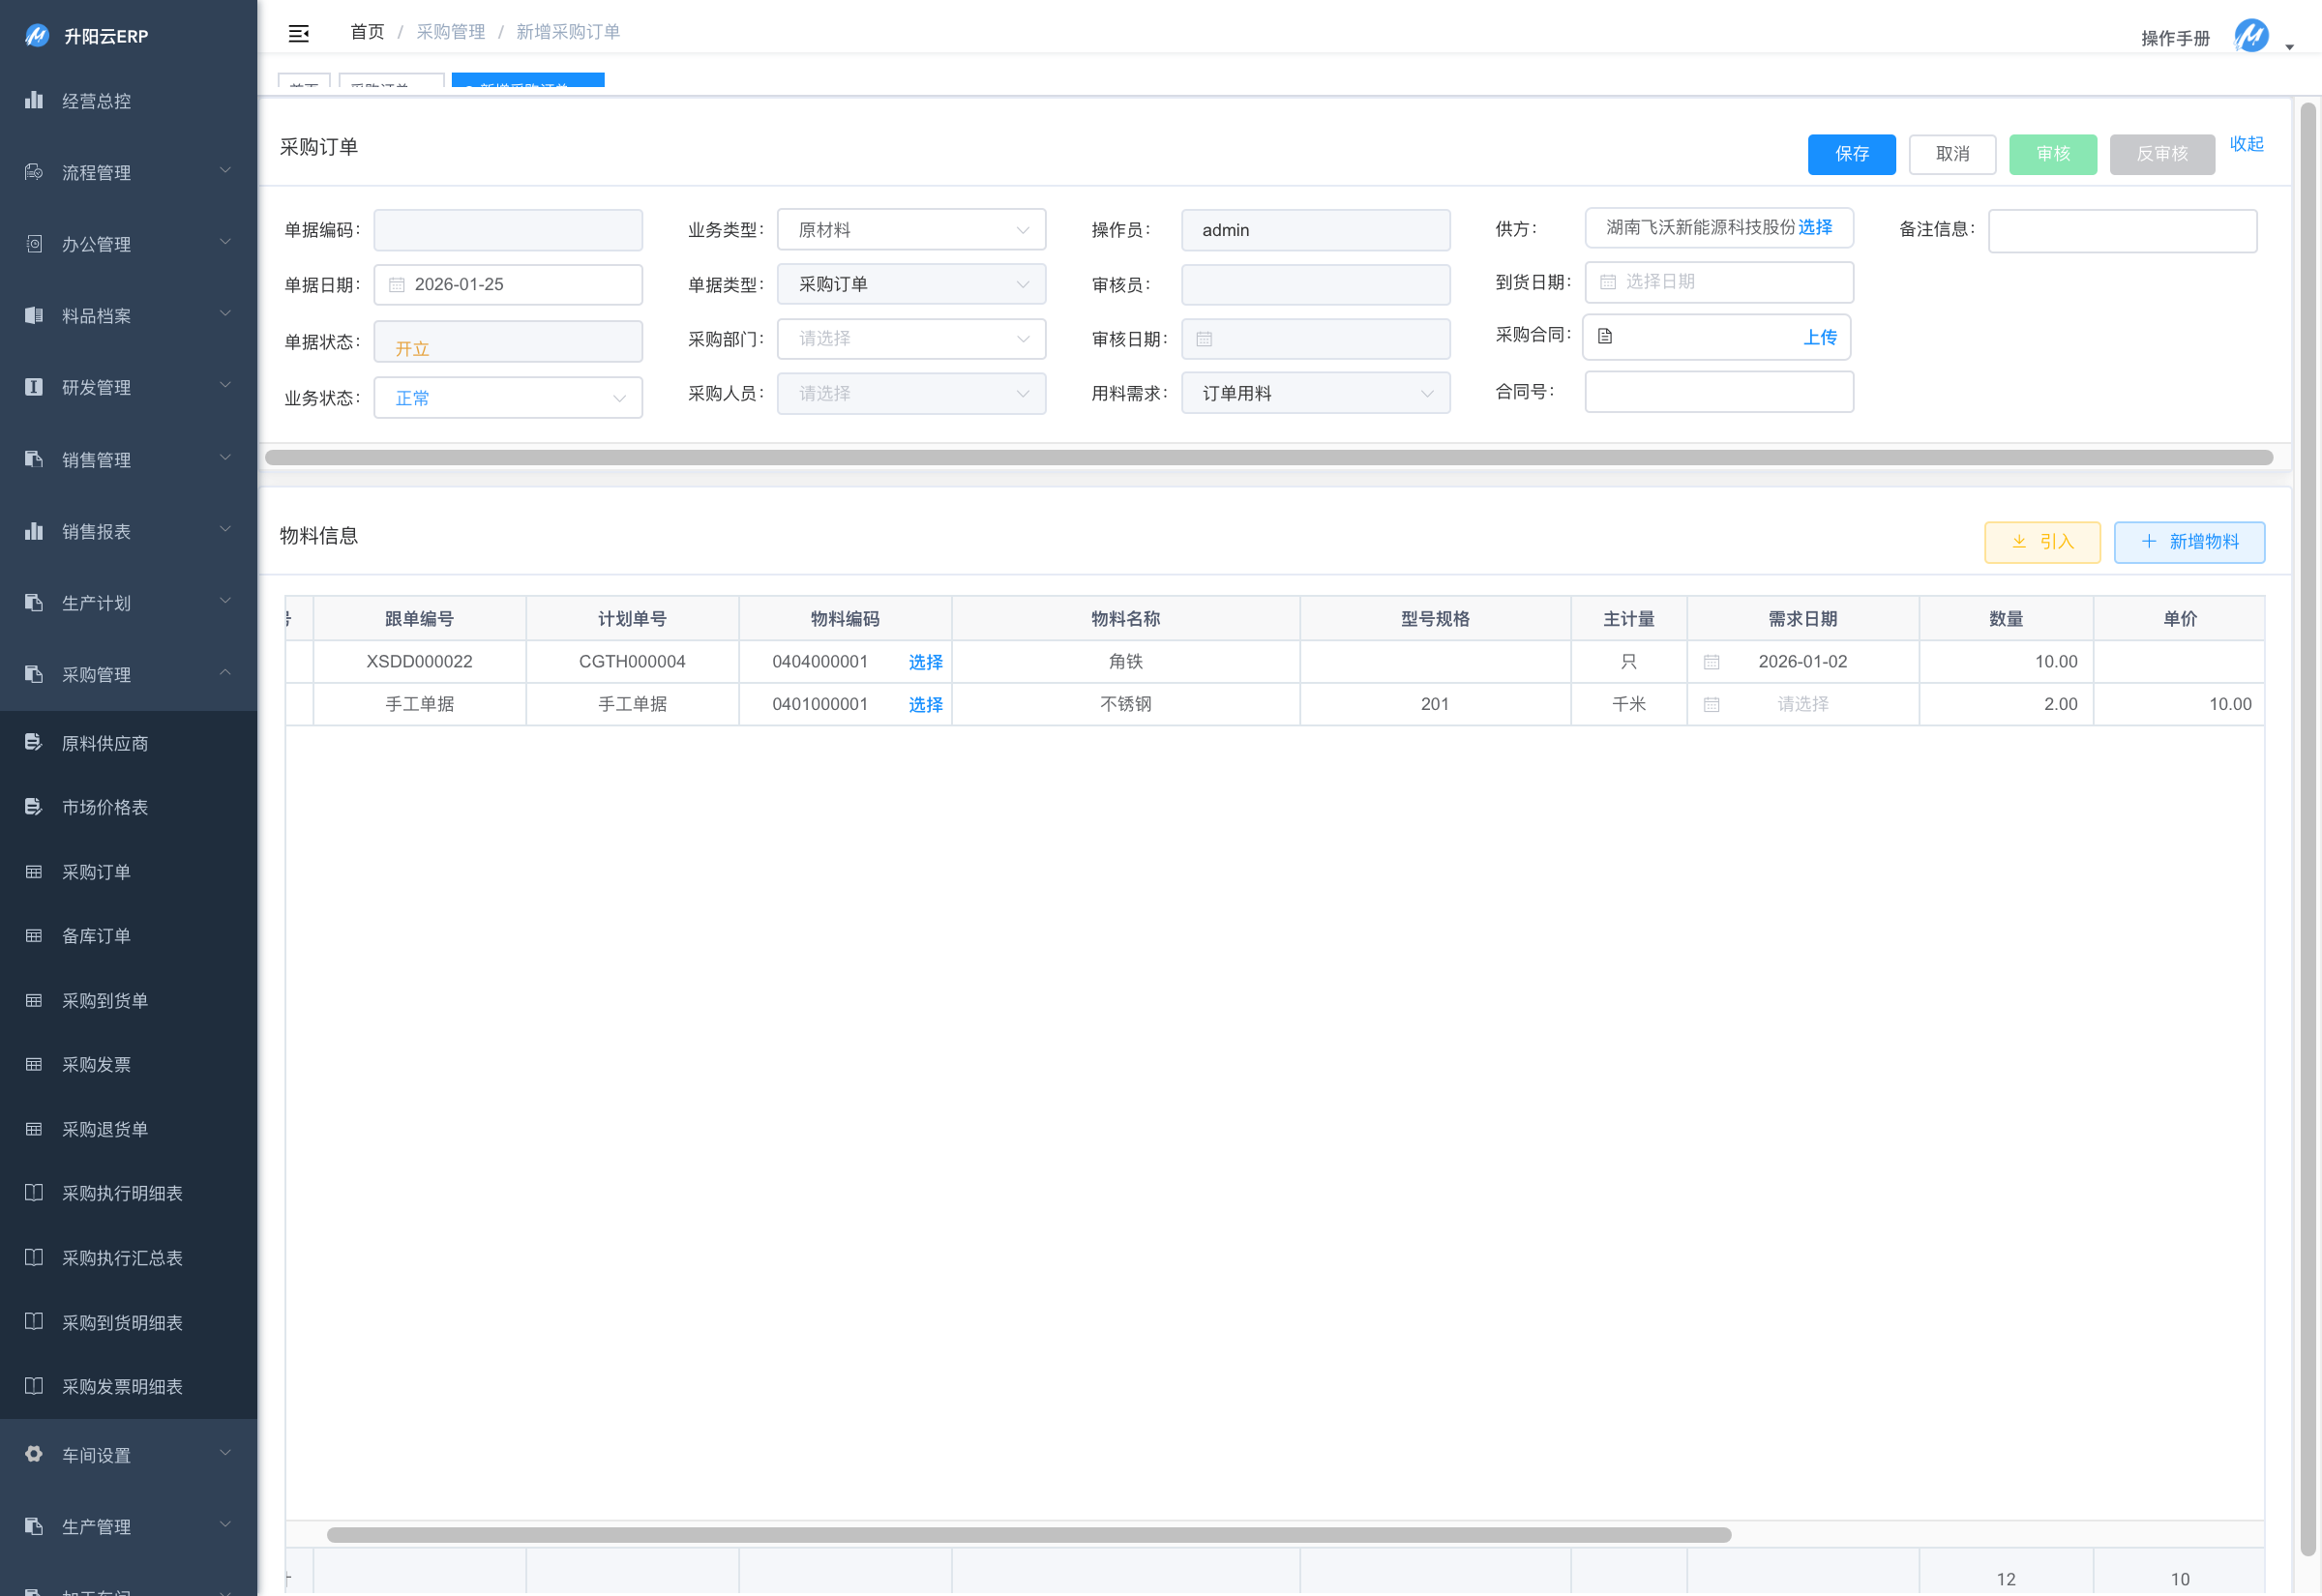Viewport: 2322px width, 1596px height.
Task: Click the user avatar icon top right
Action: click(2250, 36)
